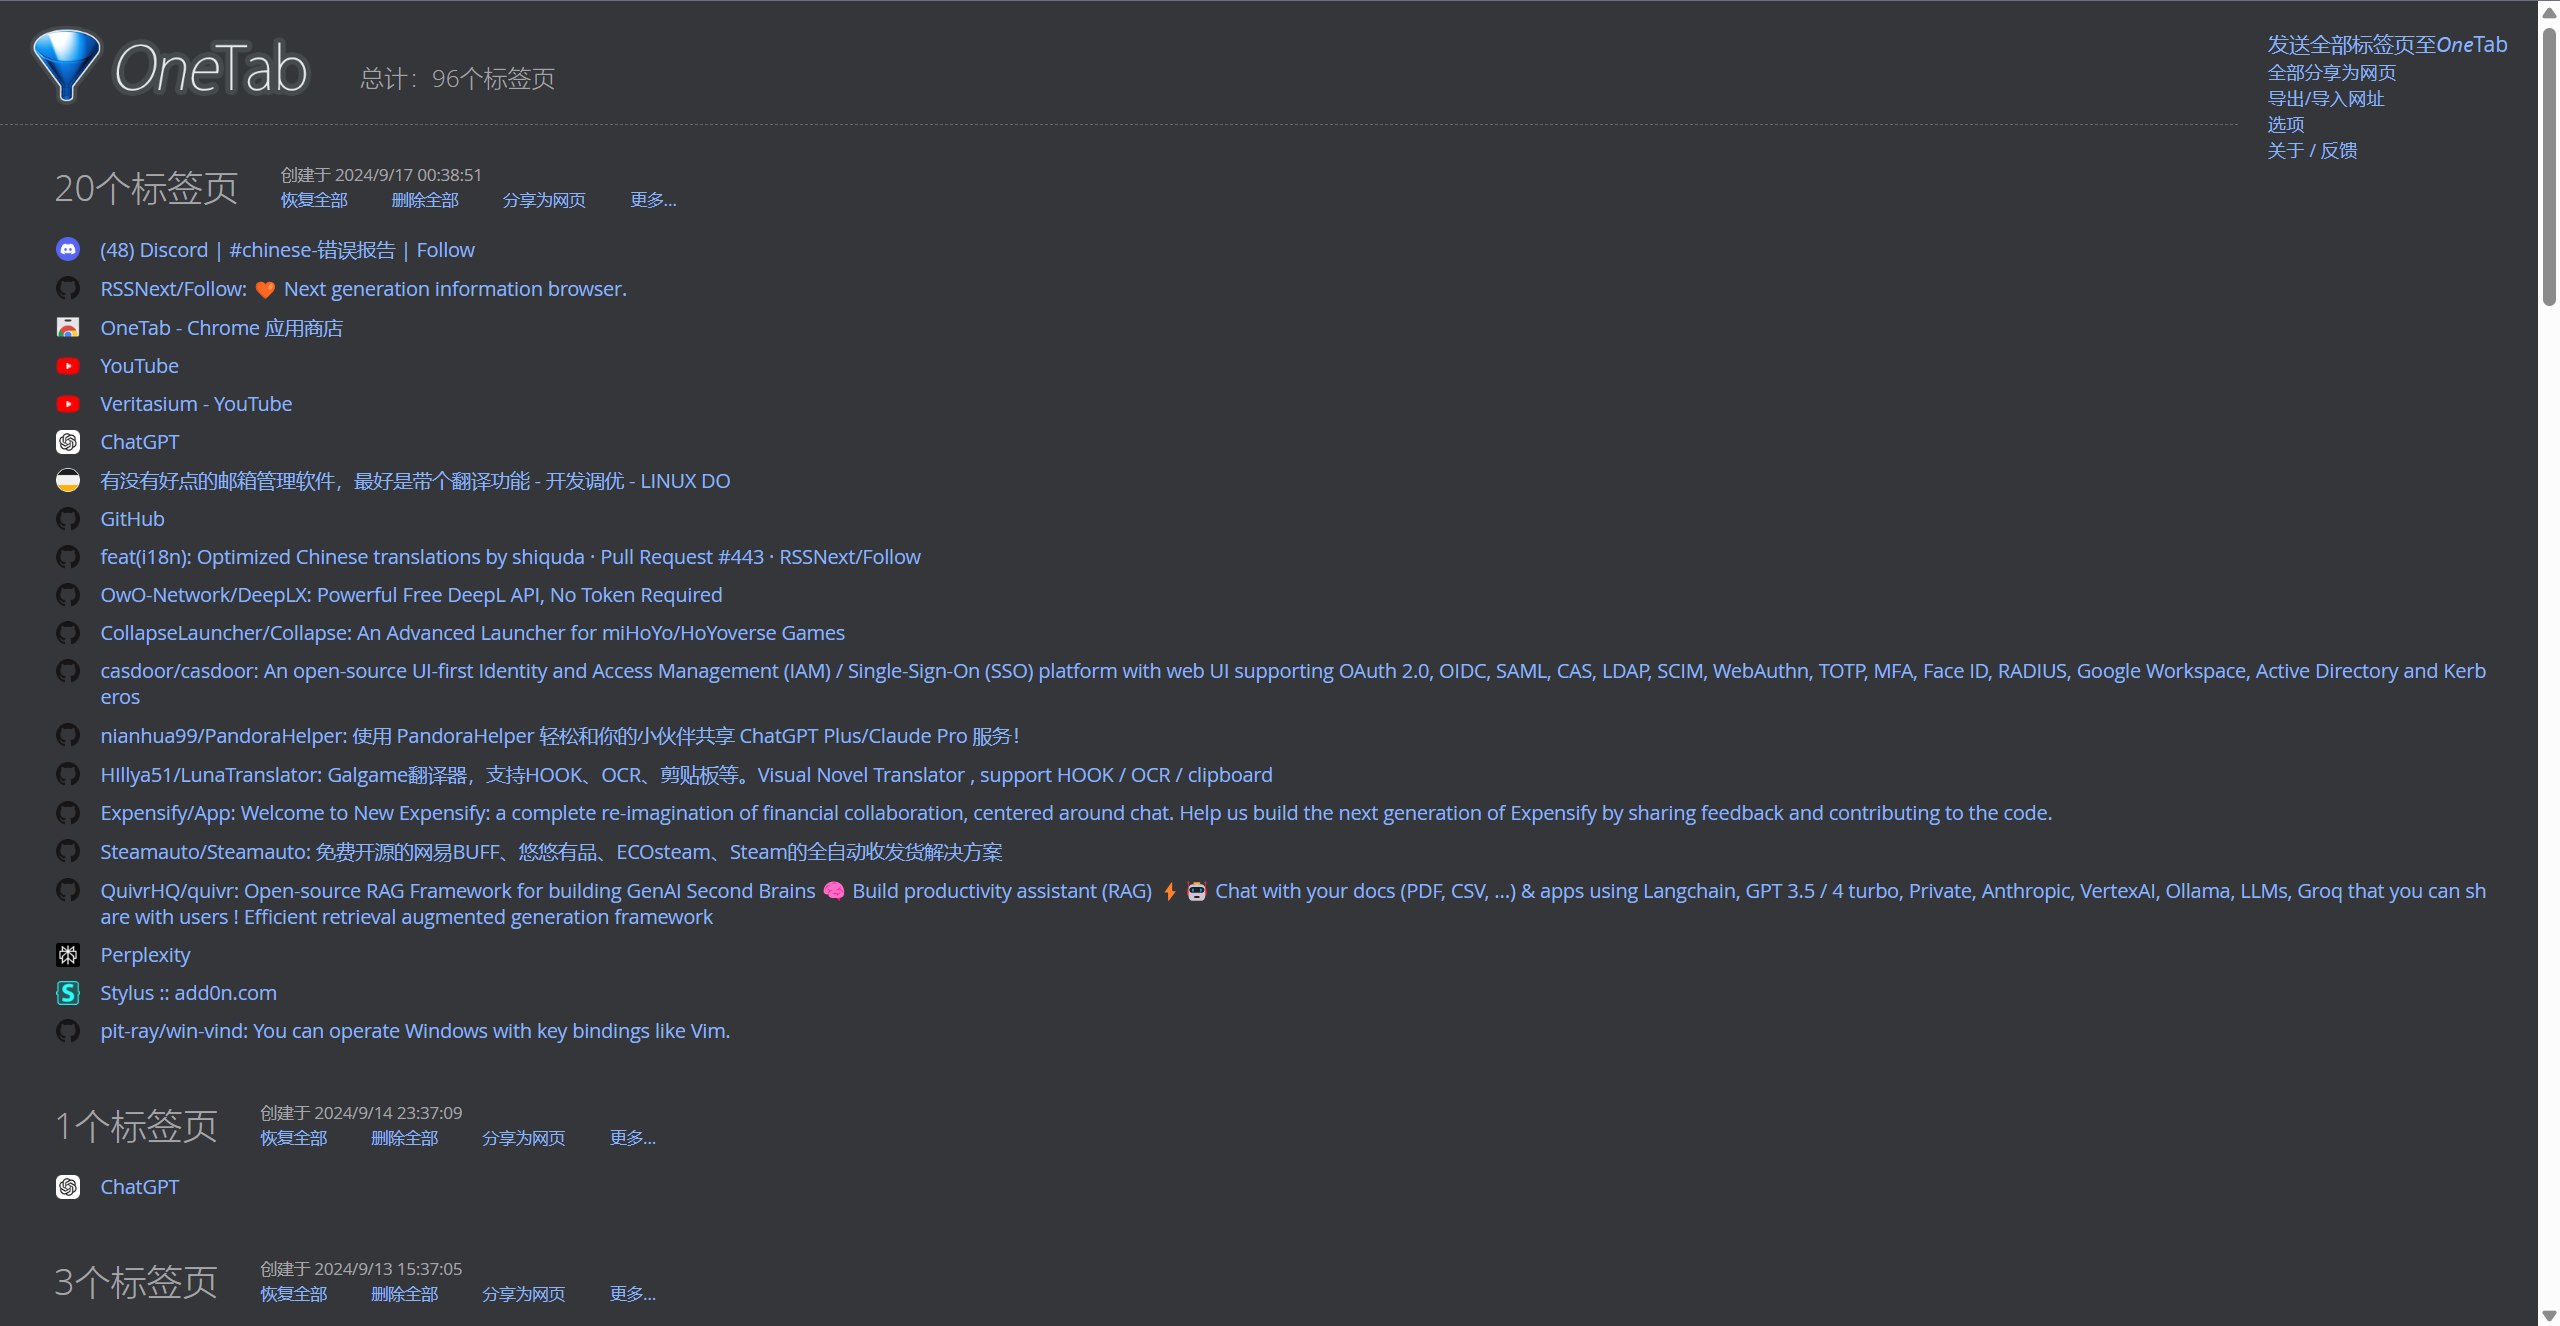The height and width of the screenshot is (1326, 2560).
Task: Click the Chrome Web Store favicon for OneTab
Action: [68, 328]
